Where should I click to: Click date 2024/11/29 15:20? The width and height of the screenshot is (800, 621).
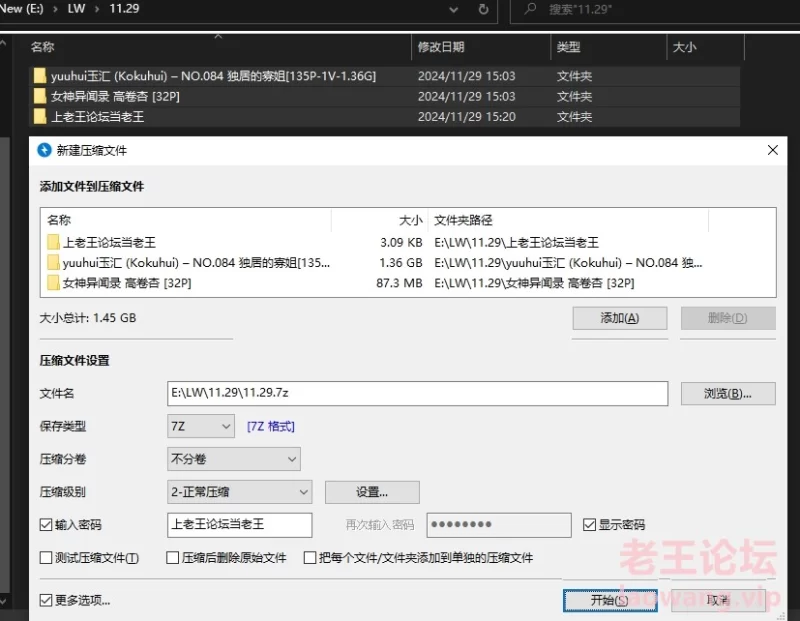pyautogui.click(x=466, y=116)
